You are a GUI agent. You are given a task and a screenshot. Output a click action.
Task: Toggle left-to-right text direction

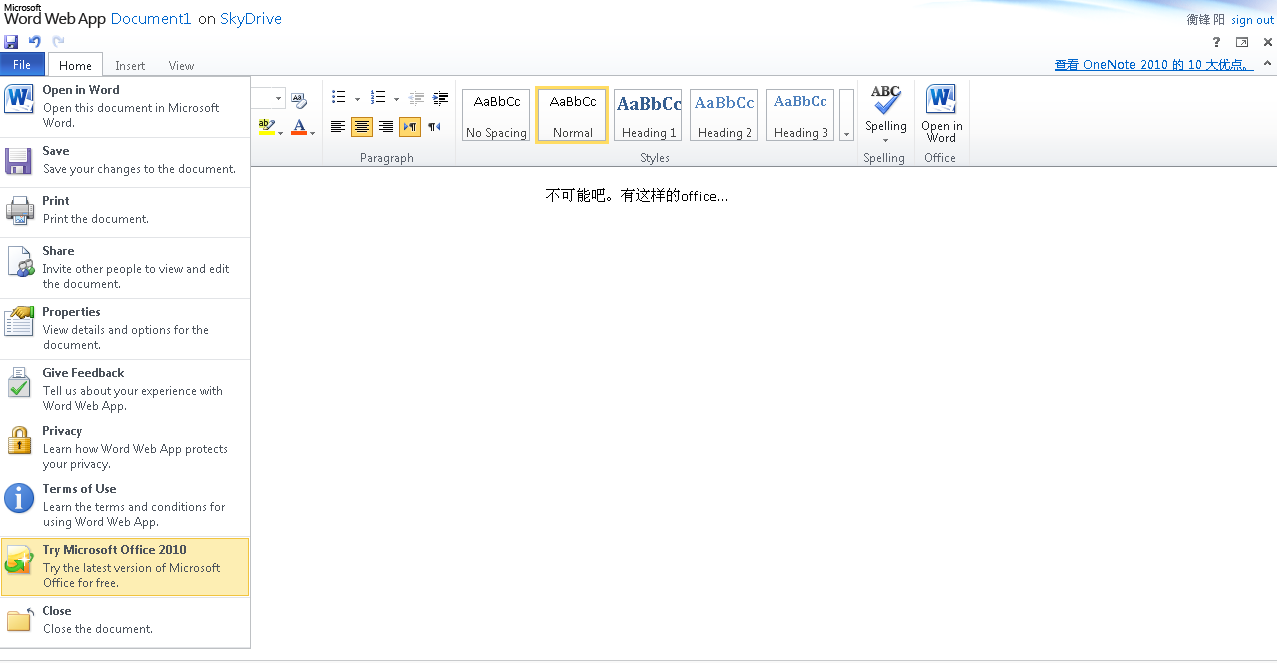click(410, 127)
